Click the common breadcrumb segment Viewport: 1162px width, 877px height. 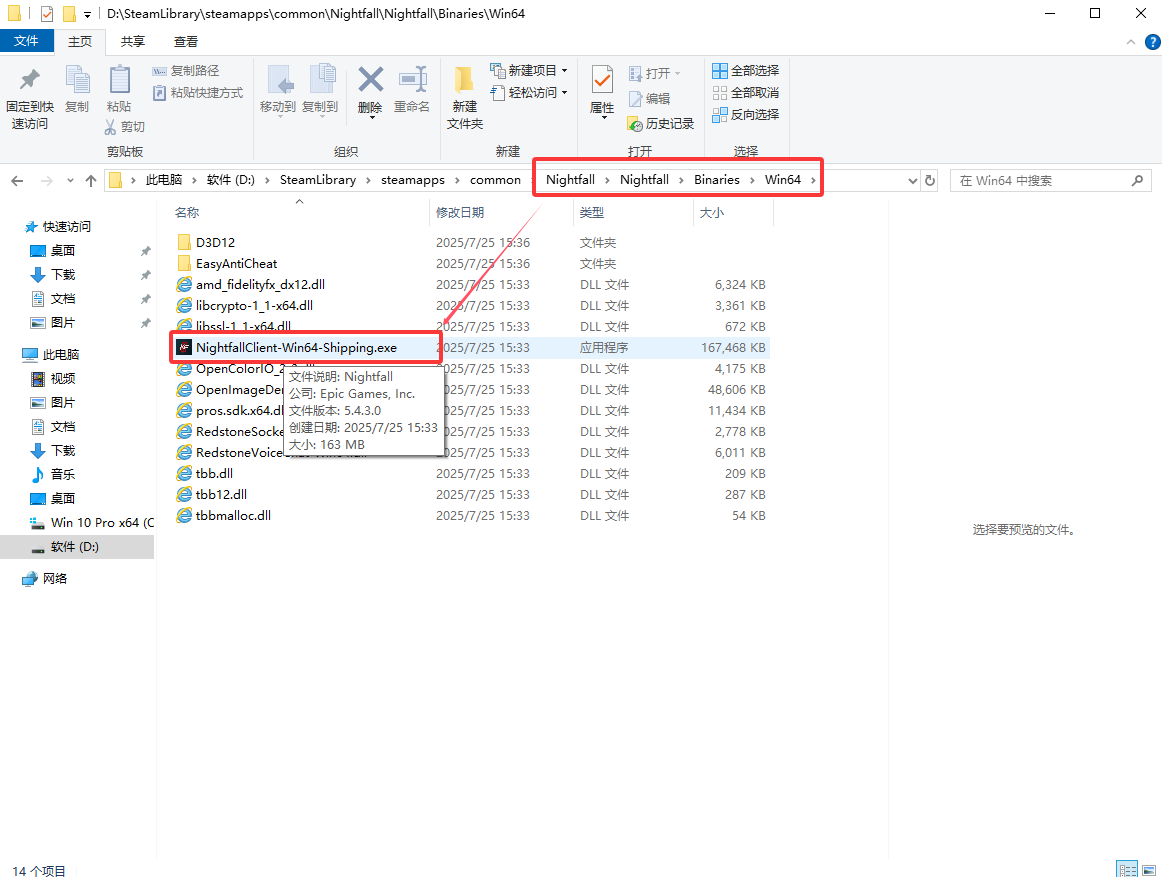(495, 180)
